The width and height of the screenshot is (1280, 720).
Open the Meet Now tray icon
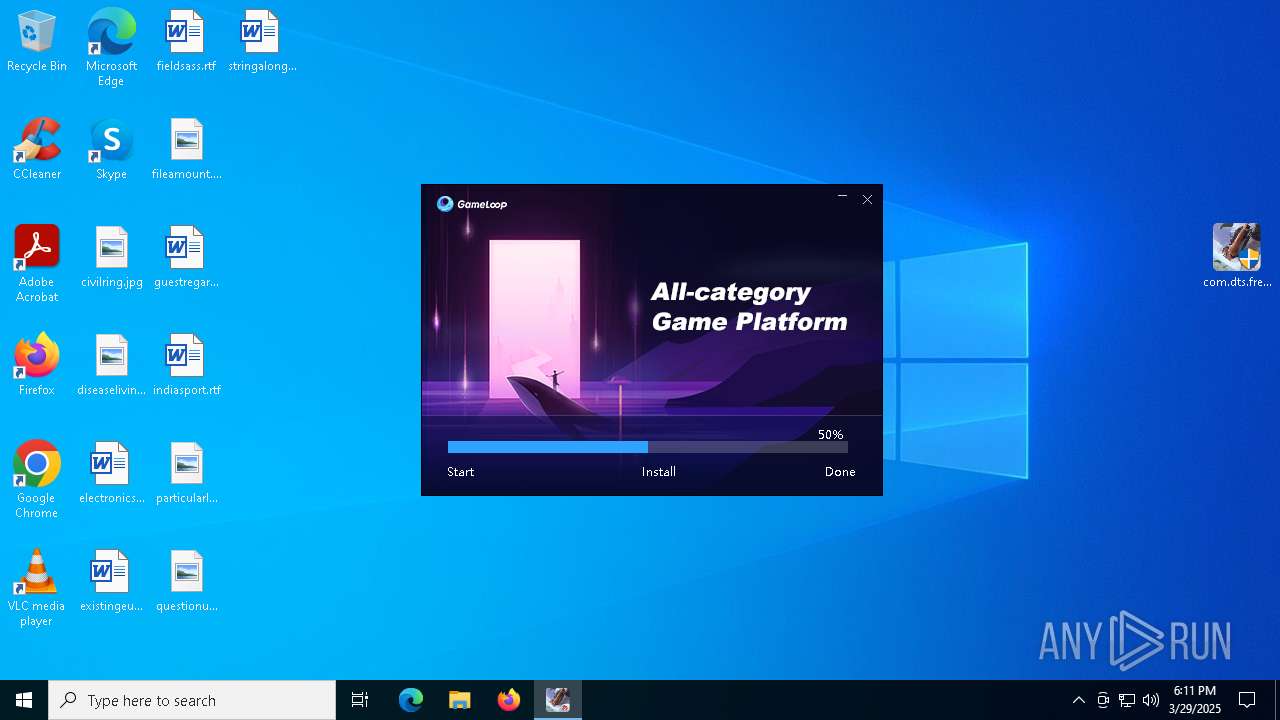coord(1103,700)
